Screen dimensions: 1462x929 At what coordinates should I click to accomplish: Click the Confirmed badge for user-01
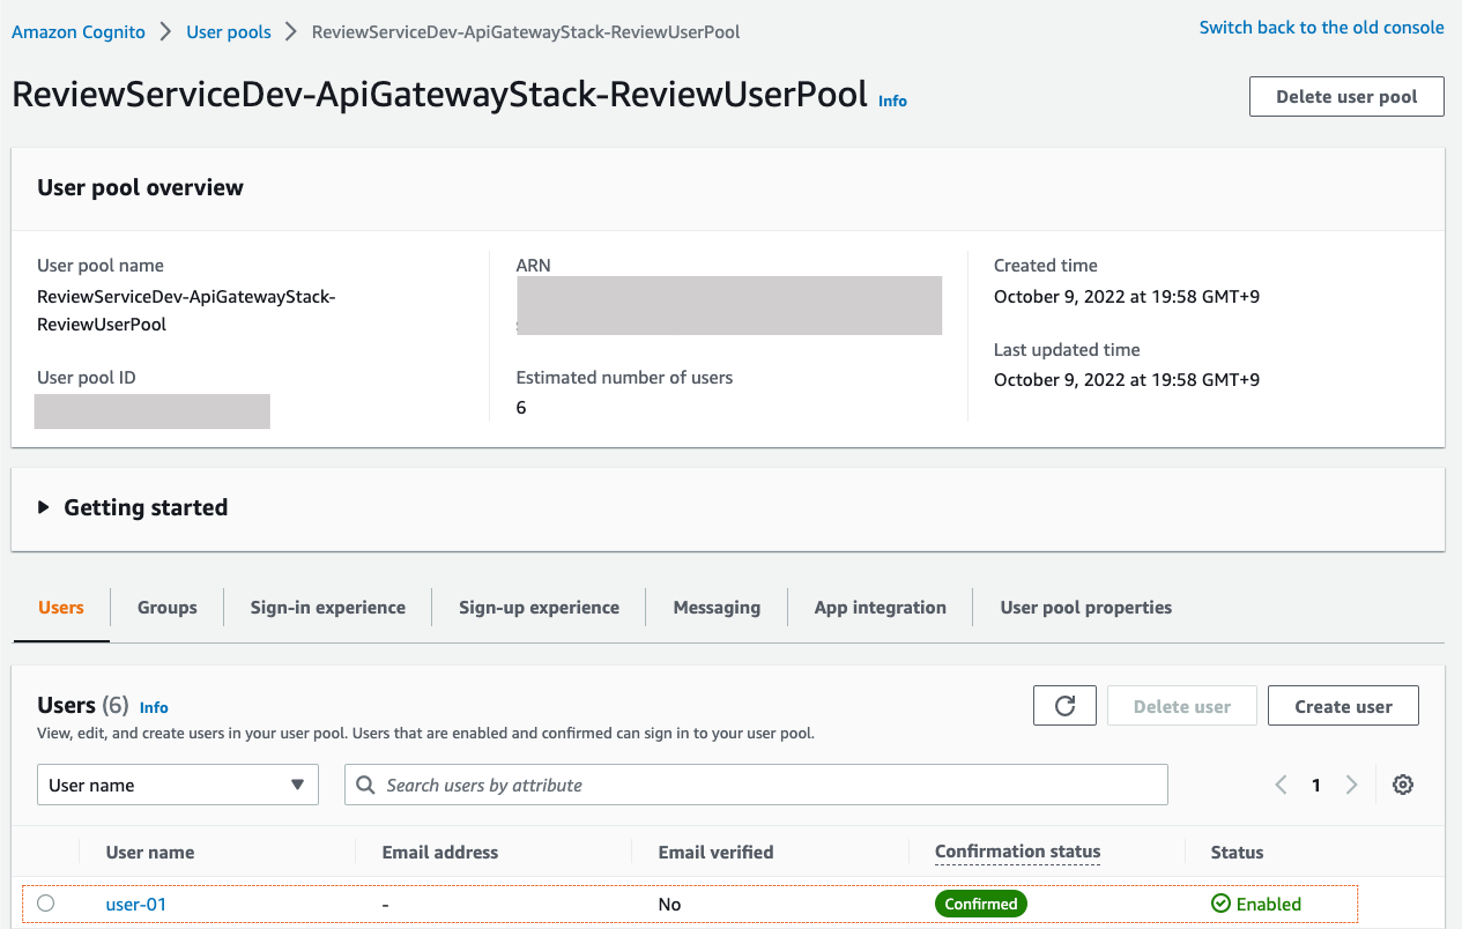tap(981, 904)
